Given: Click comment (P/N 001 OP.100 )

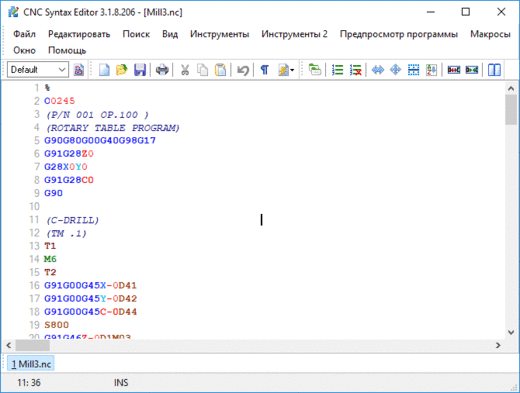Looking at the screenshot, I should click(x=97, y=115).
